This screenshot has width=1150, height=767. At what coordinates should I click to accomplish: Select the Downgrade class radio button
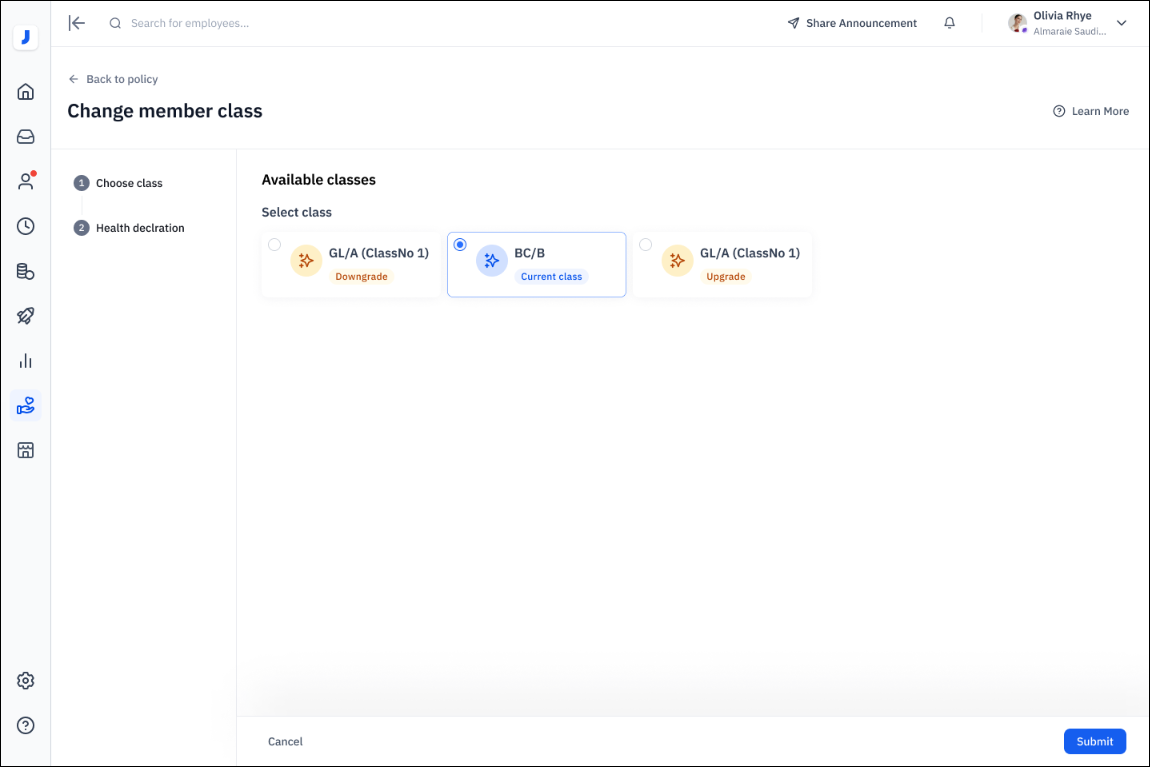pos(275,245)
